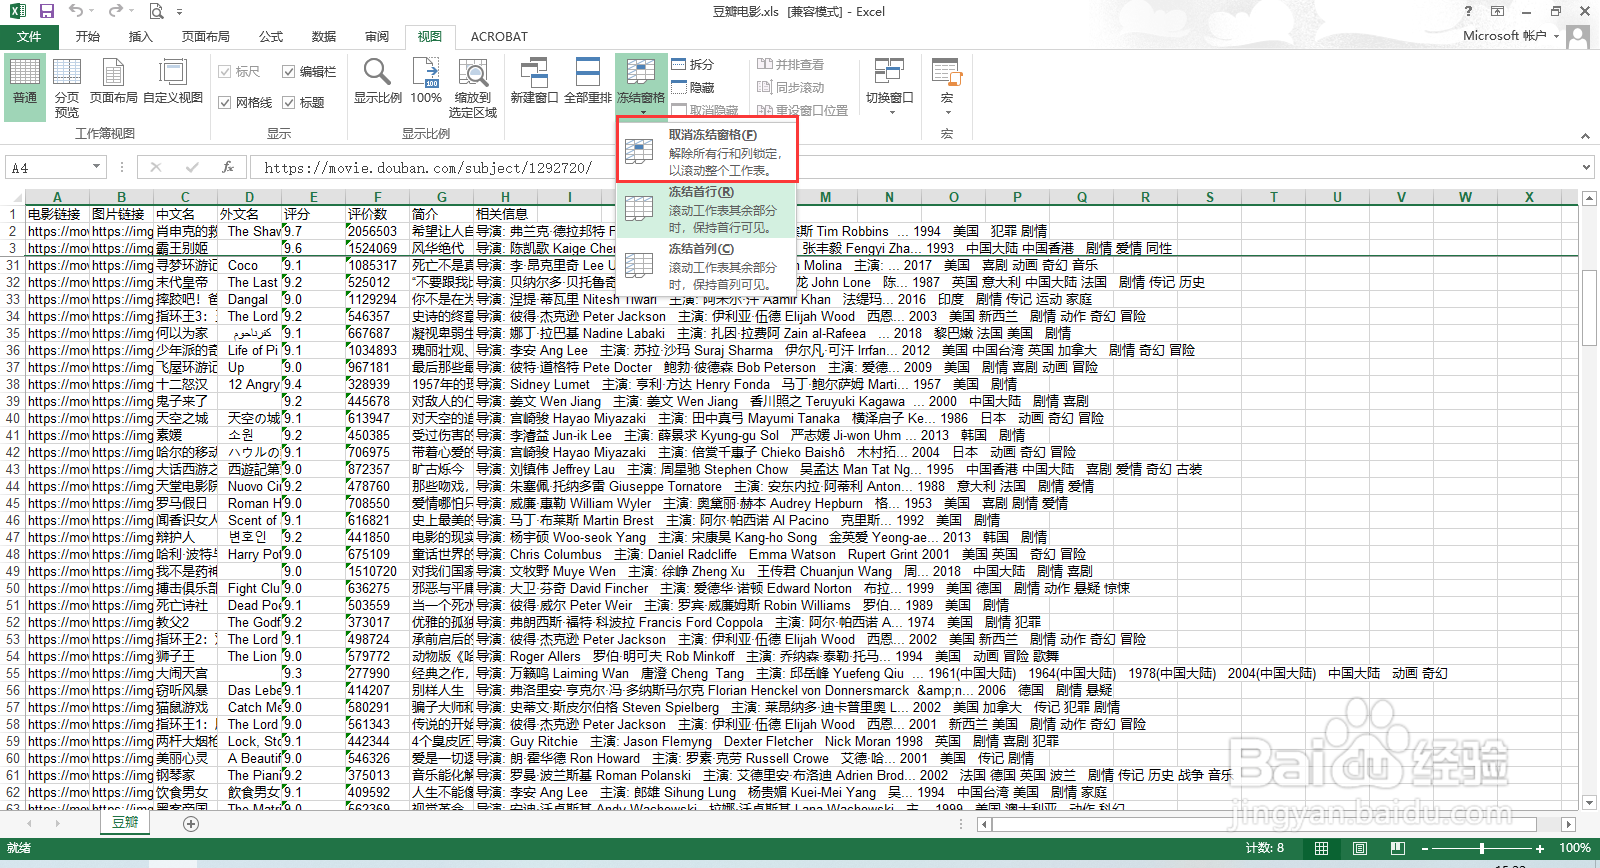The image size is (1600, 868).
Task: Toggle the 编辑栏 formula bar checkbox
Action: pos(309,72)
